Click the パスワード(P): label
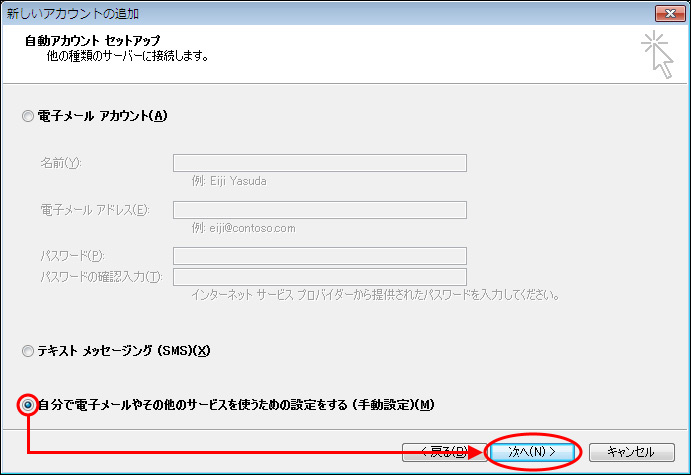The image size is (691, 475). 73,256
